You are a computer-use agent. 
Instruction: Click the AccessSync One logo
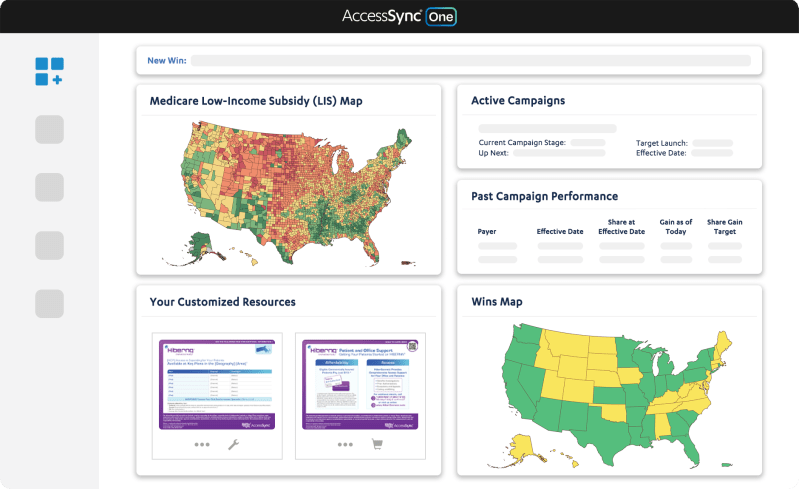point(399,16)
